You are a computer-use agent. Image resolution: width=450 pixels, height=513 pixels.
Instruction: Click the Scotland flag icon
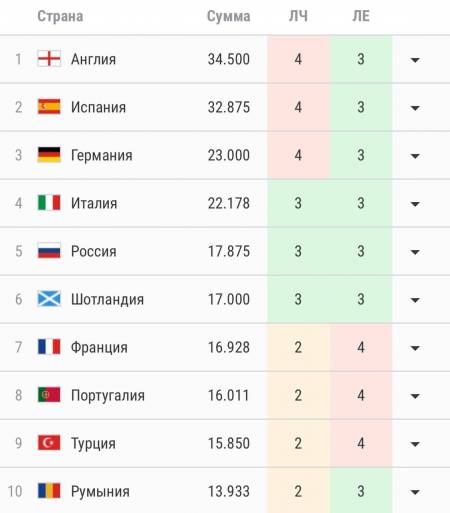pyautogui.click(x=49, y=299)
